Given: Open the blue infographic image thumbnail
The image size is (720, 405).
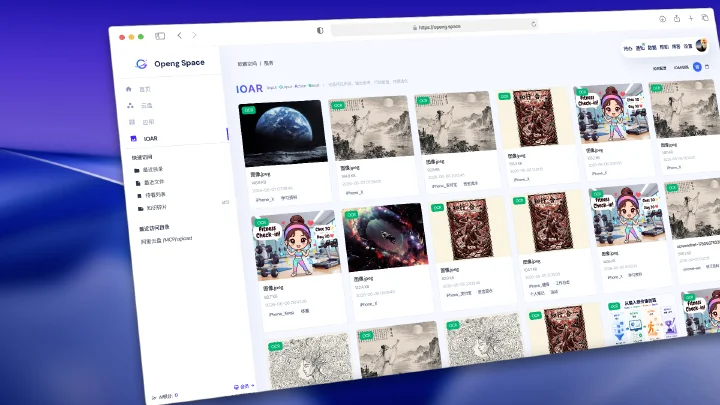Looking at the screenshot, I should click(x=643, y=320).
